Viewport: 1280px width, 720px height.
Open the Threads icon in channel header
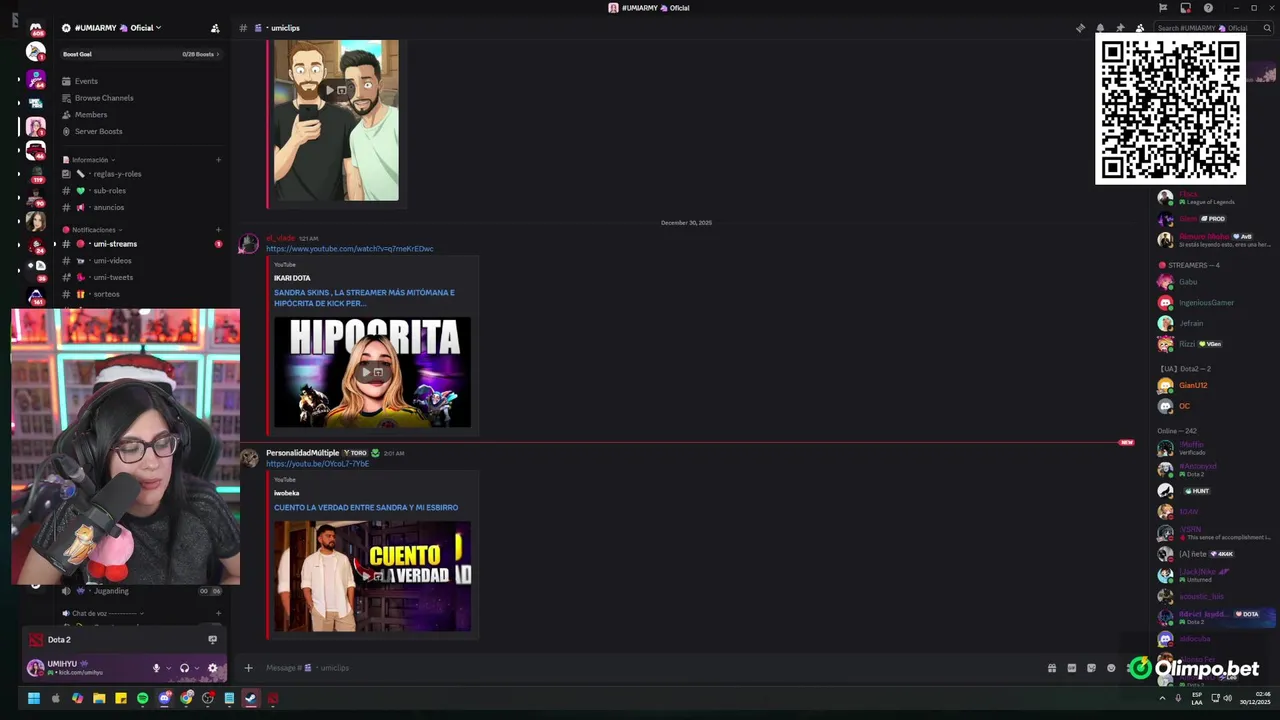[1080, 28]
